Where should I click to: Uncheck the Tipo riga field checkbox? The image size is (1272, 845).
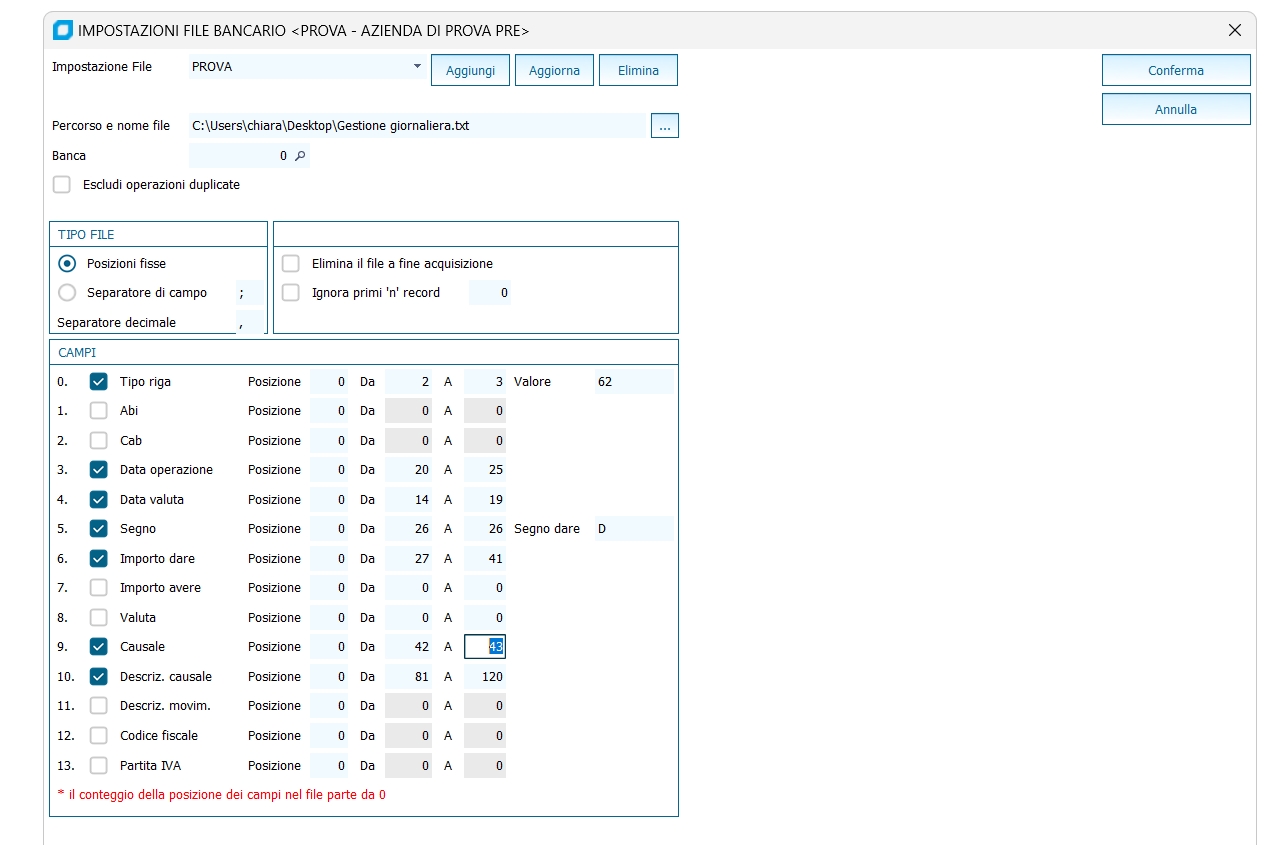[99, 382]
